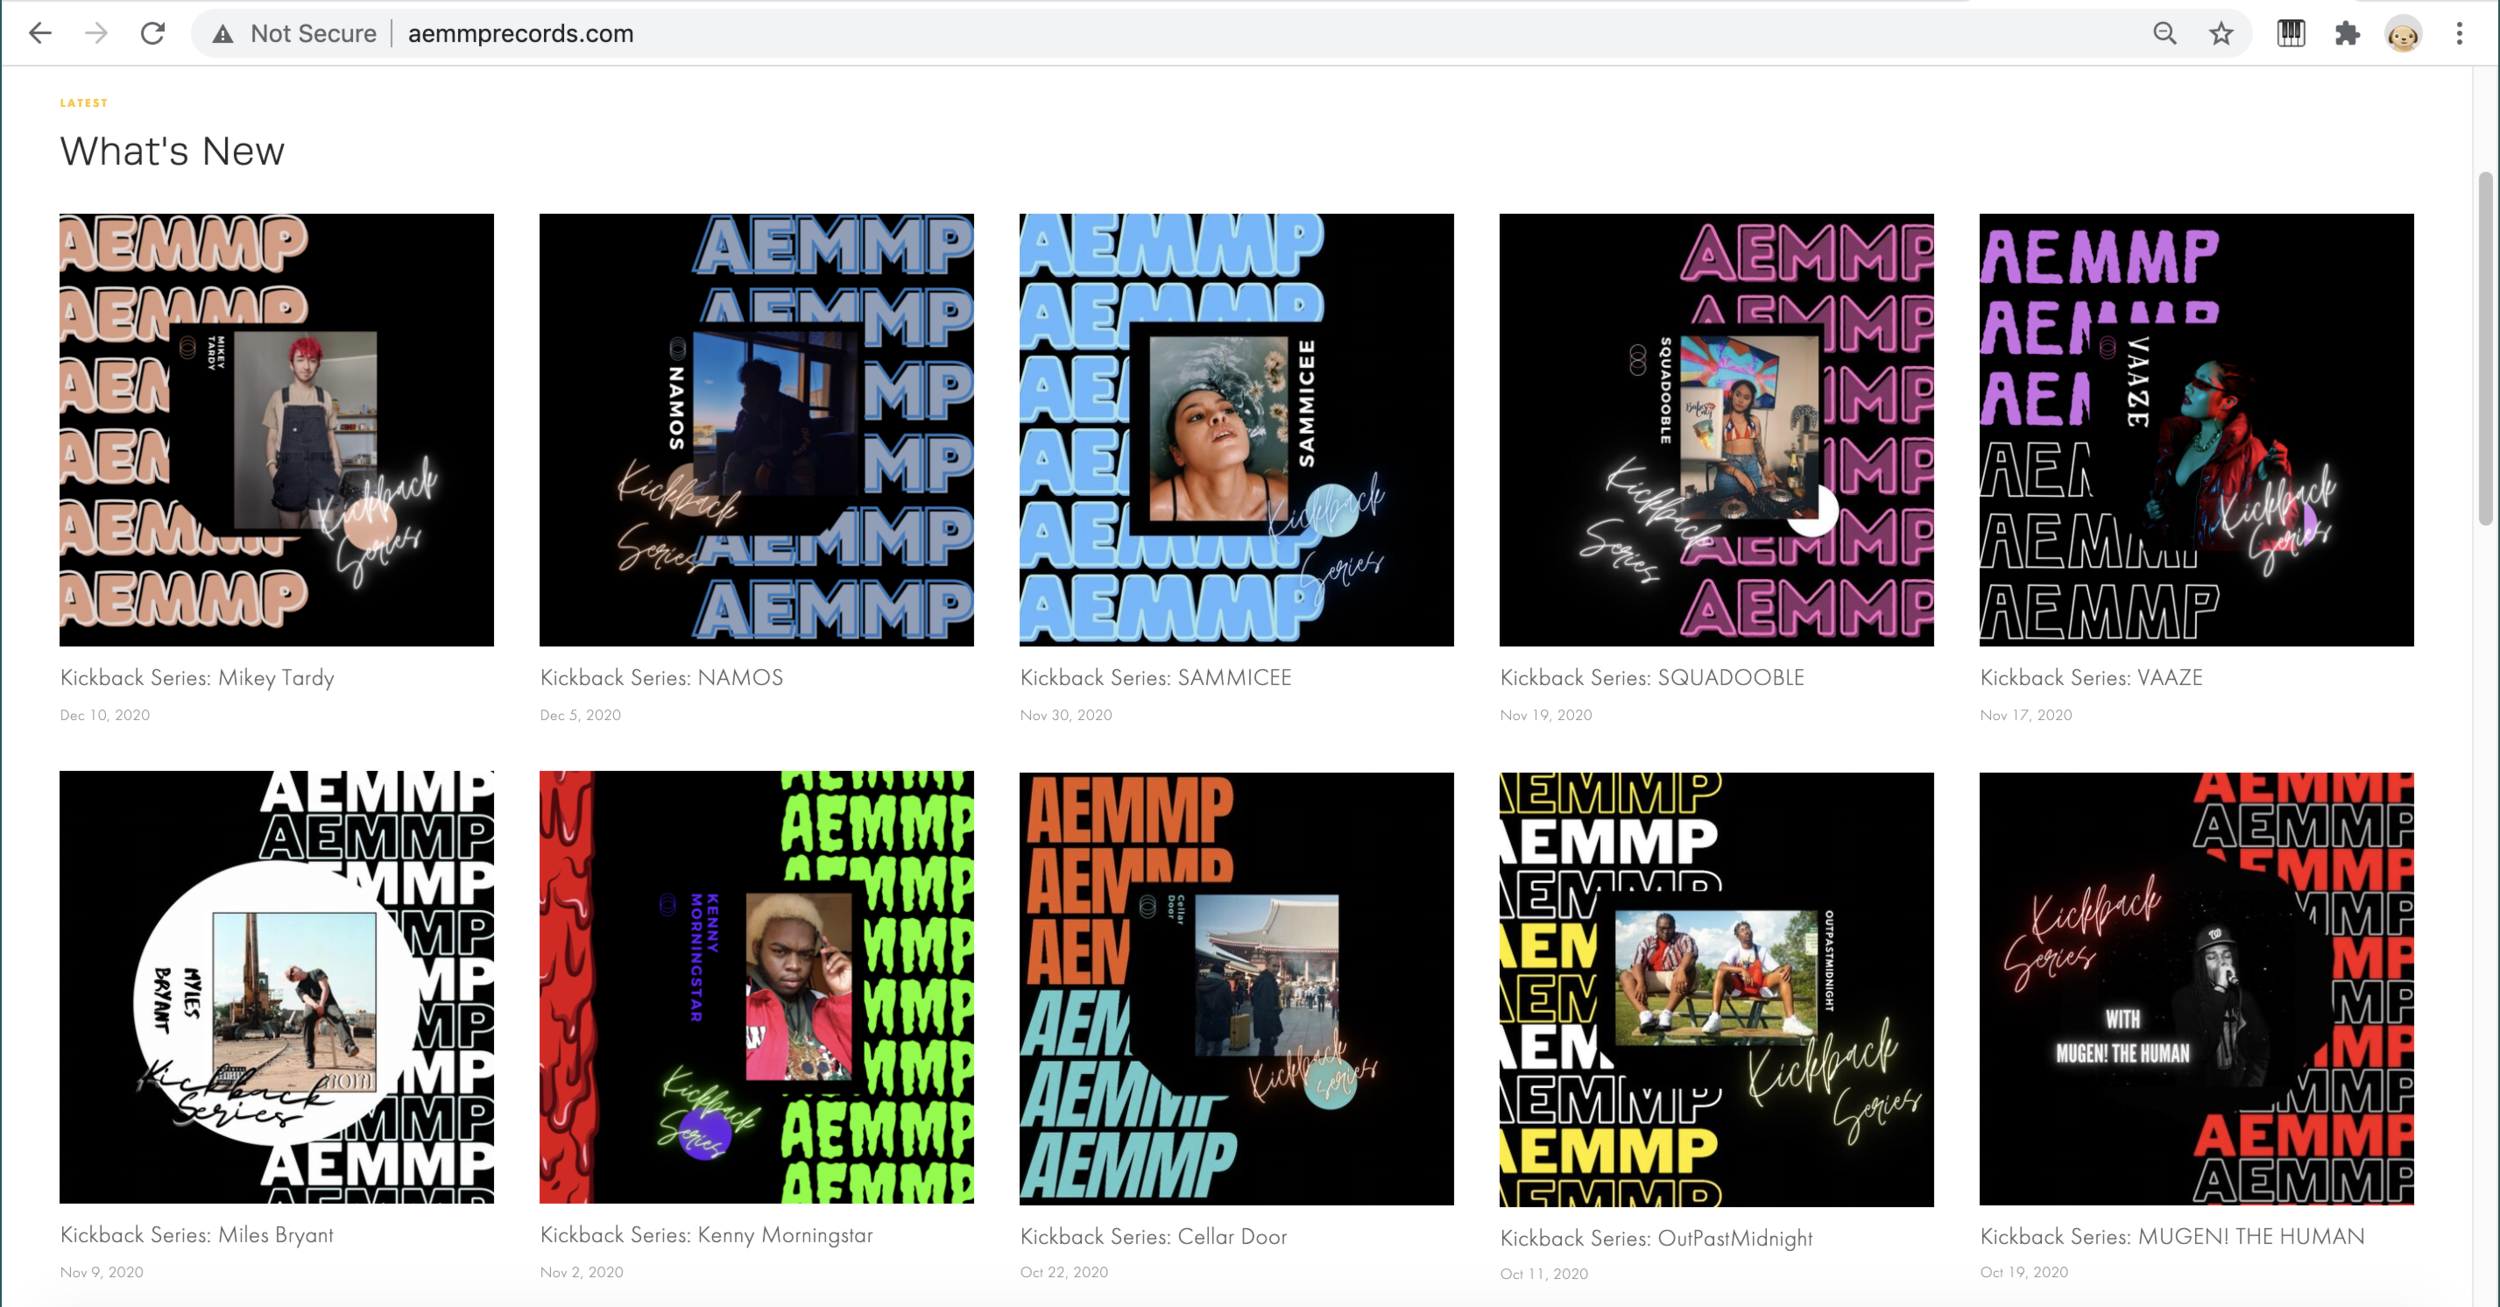The width and height of the screenshot is (2500, 1307).
Task: Open Kickback Series: VAAZE title link
Action: [2091, 677]
